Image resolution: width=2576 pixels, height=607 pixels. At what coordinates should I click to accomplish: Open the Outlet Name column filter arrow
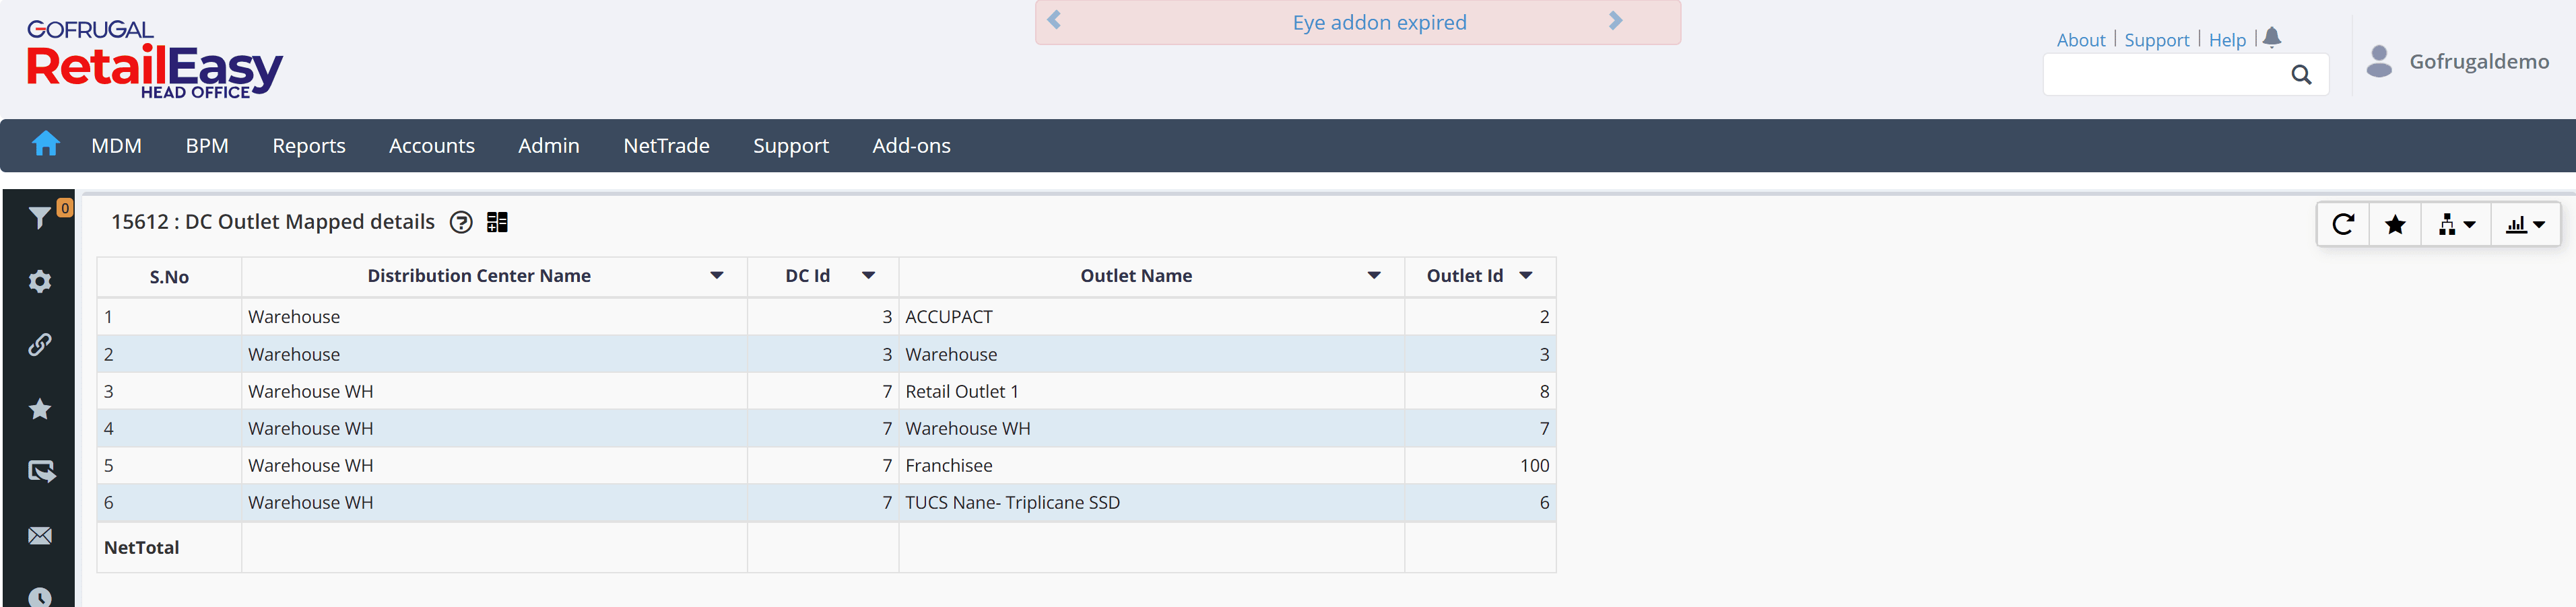coord(1374,276)
